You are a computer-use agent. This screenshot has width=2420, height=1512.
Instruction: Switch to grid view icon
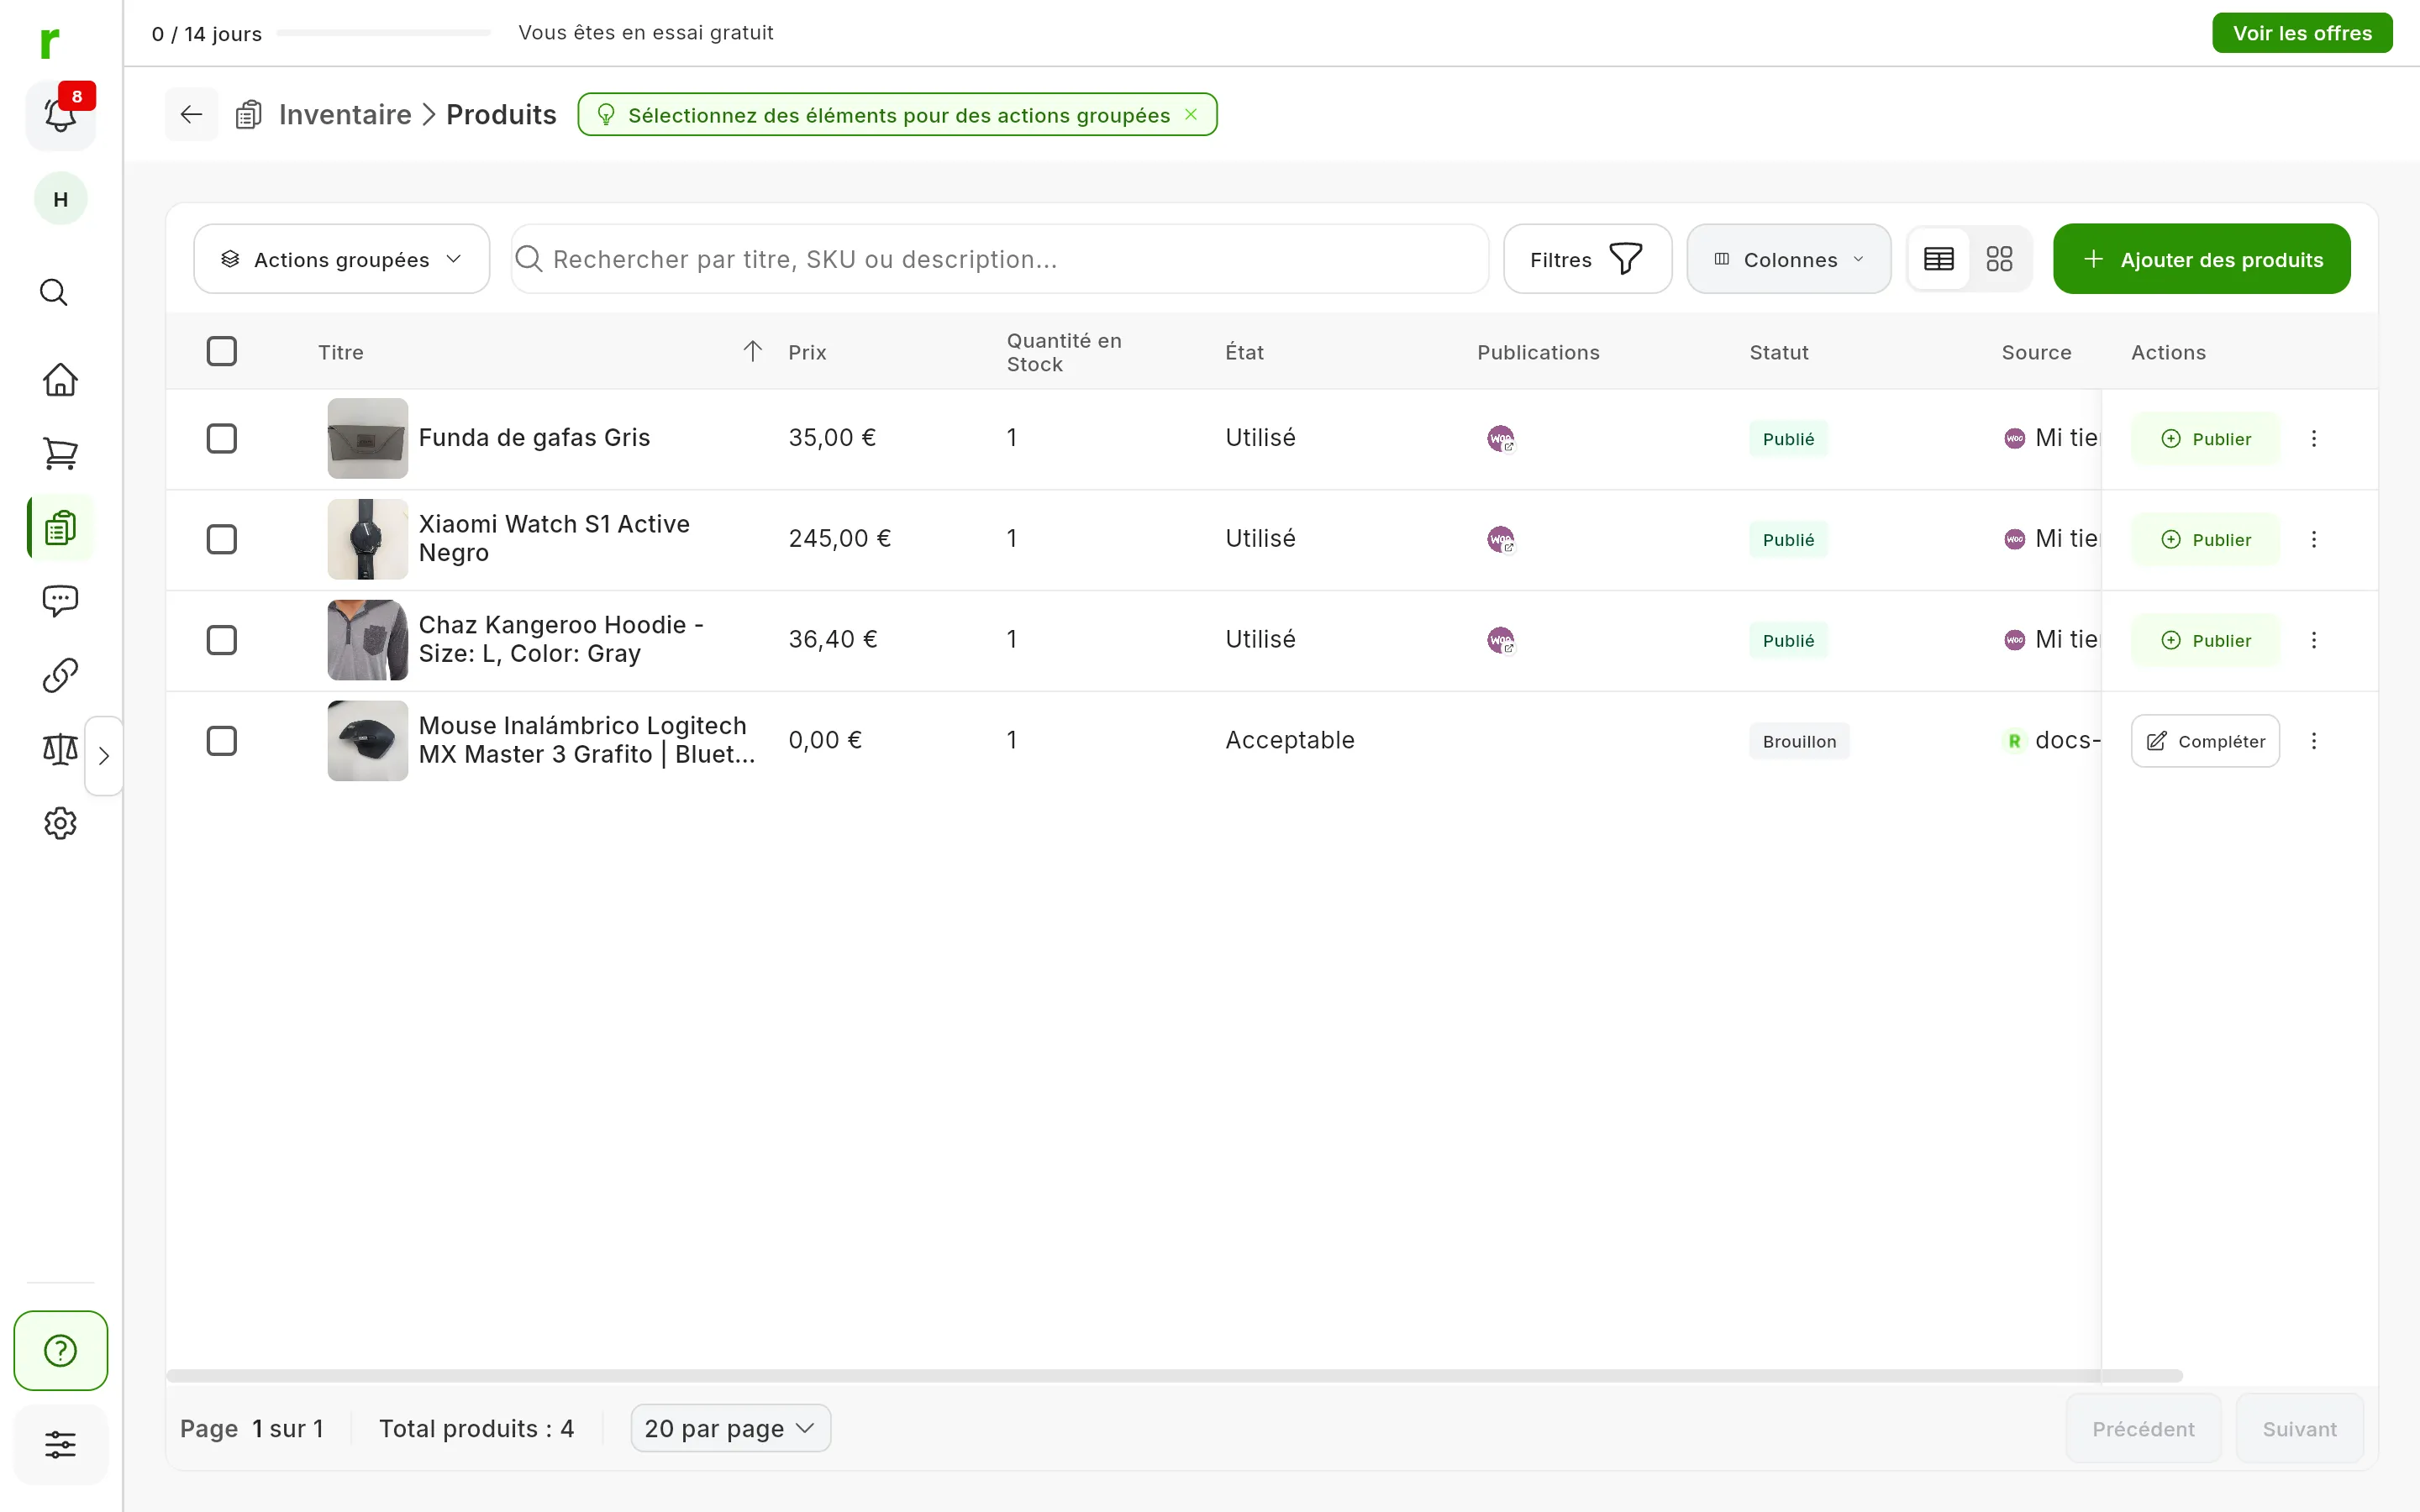1999,259
